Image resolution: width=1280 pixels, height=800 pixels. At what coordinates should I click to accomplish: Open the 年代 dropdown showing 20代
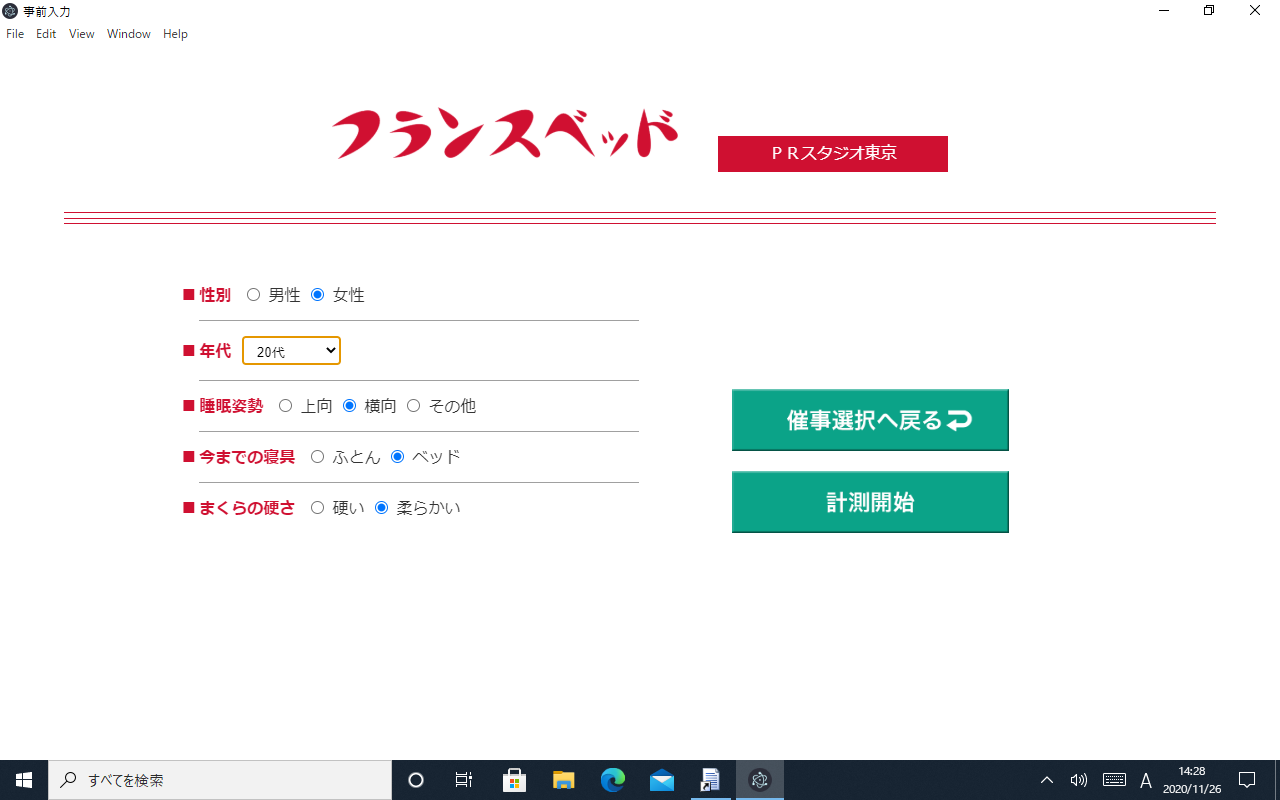click(291, 351)
